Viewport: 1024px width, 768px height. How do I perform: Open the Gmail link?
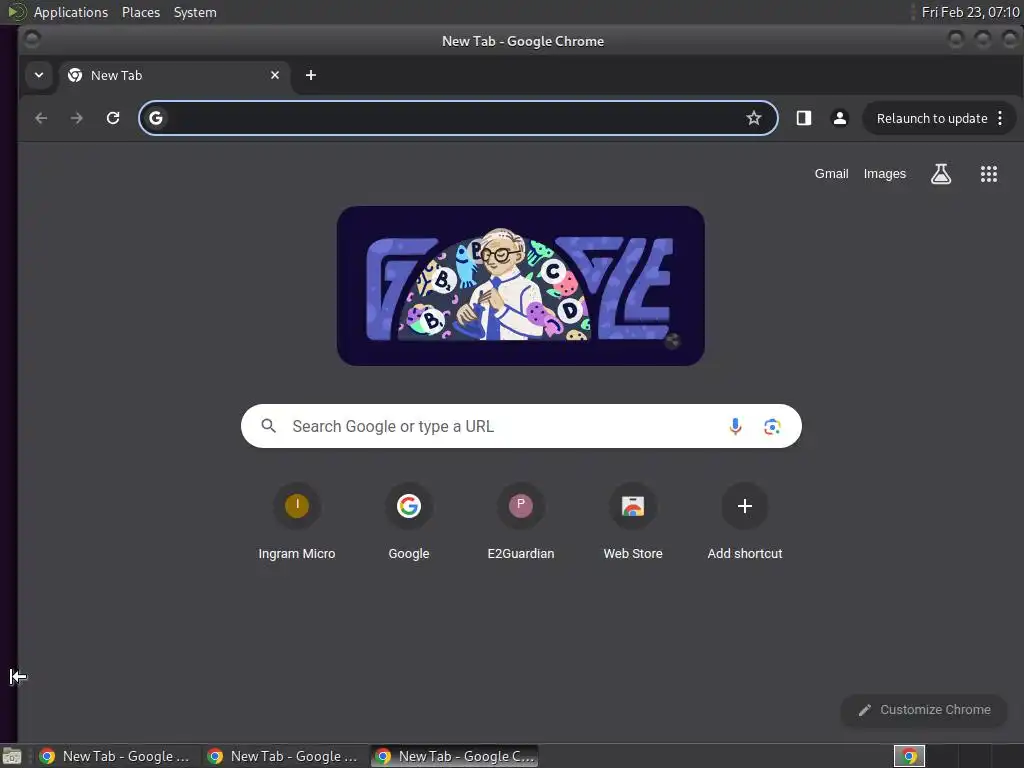pos(831,174)
